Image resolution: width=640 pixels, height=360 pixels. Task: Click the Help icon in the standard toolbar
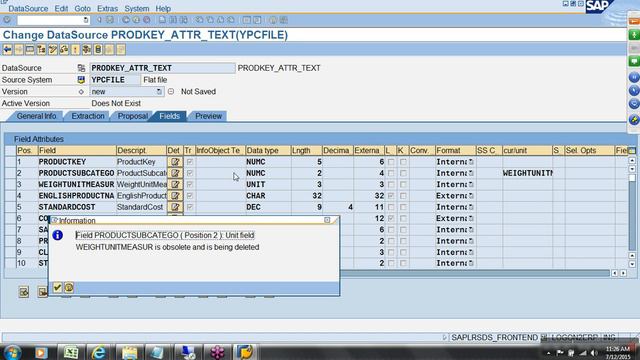point(273,20)
